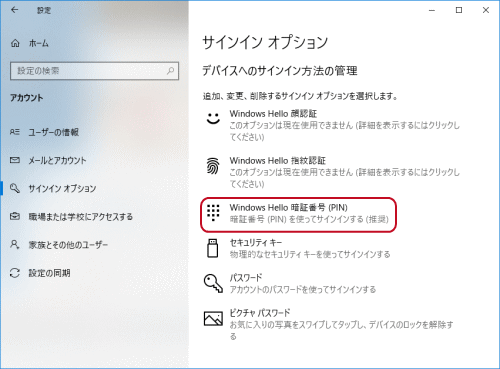Go back with the arrow icon
This screenshot has width=500, height=369.
pos(14,10)
